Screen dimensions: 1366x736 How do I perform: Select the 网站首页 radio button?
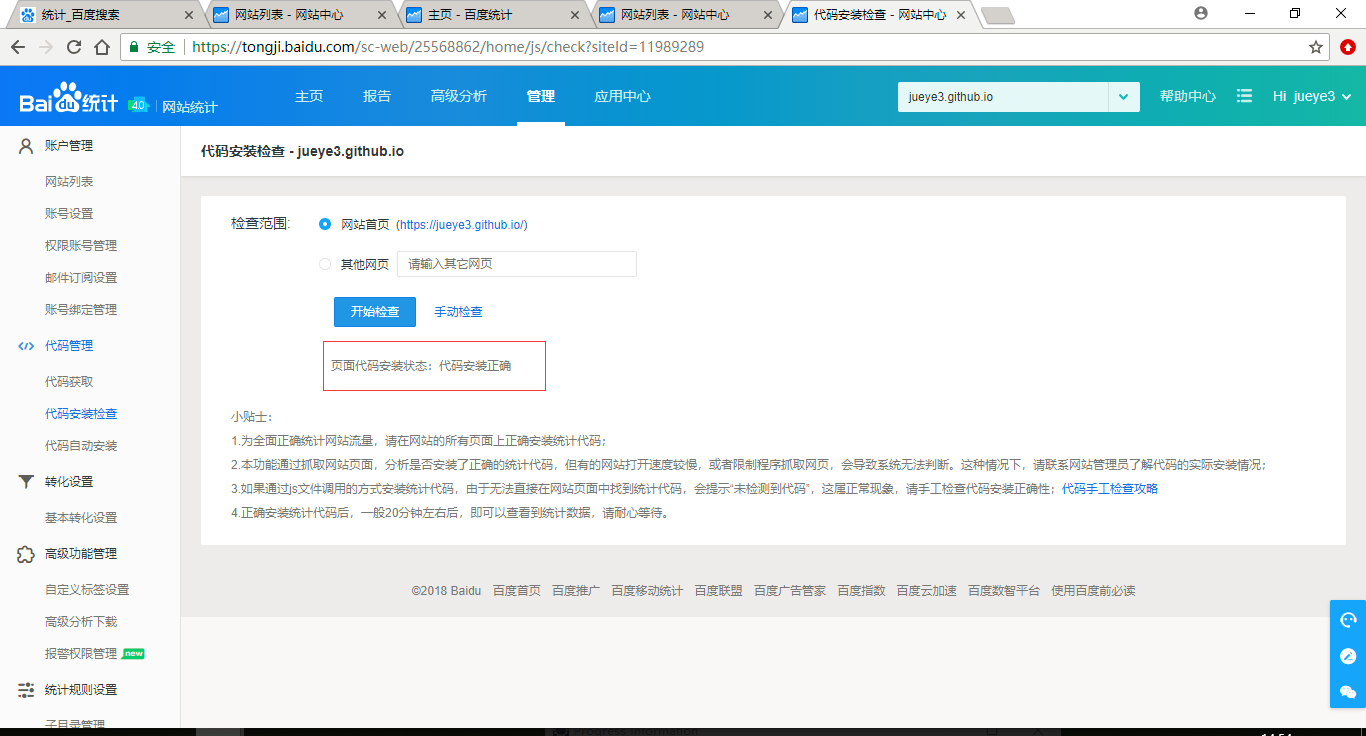(x=325, y=224)
